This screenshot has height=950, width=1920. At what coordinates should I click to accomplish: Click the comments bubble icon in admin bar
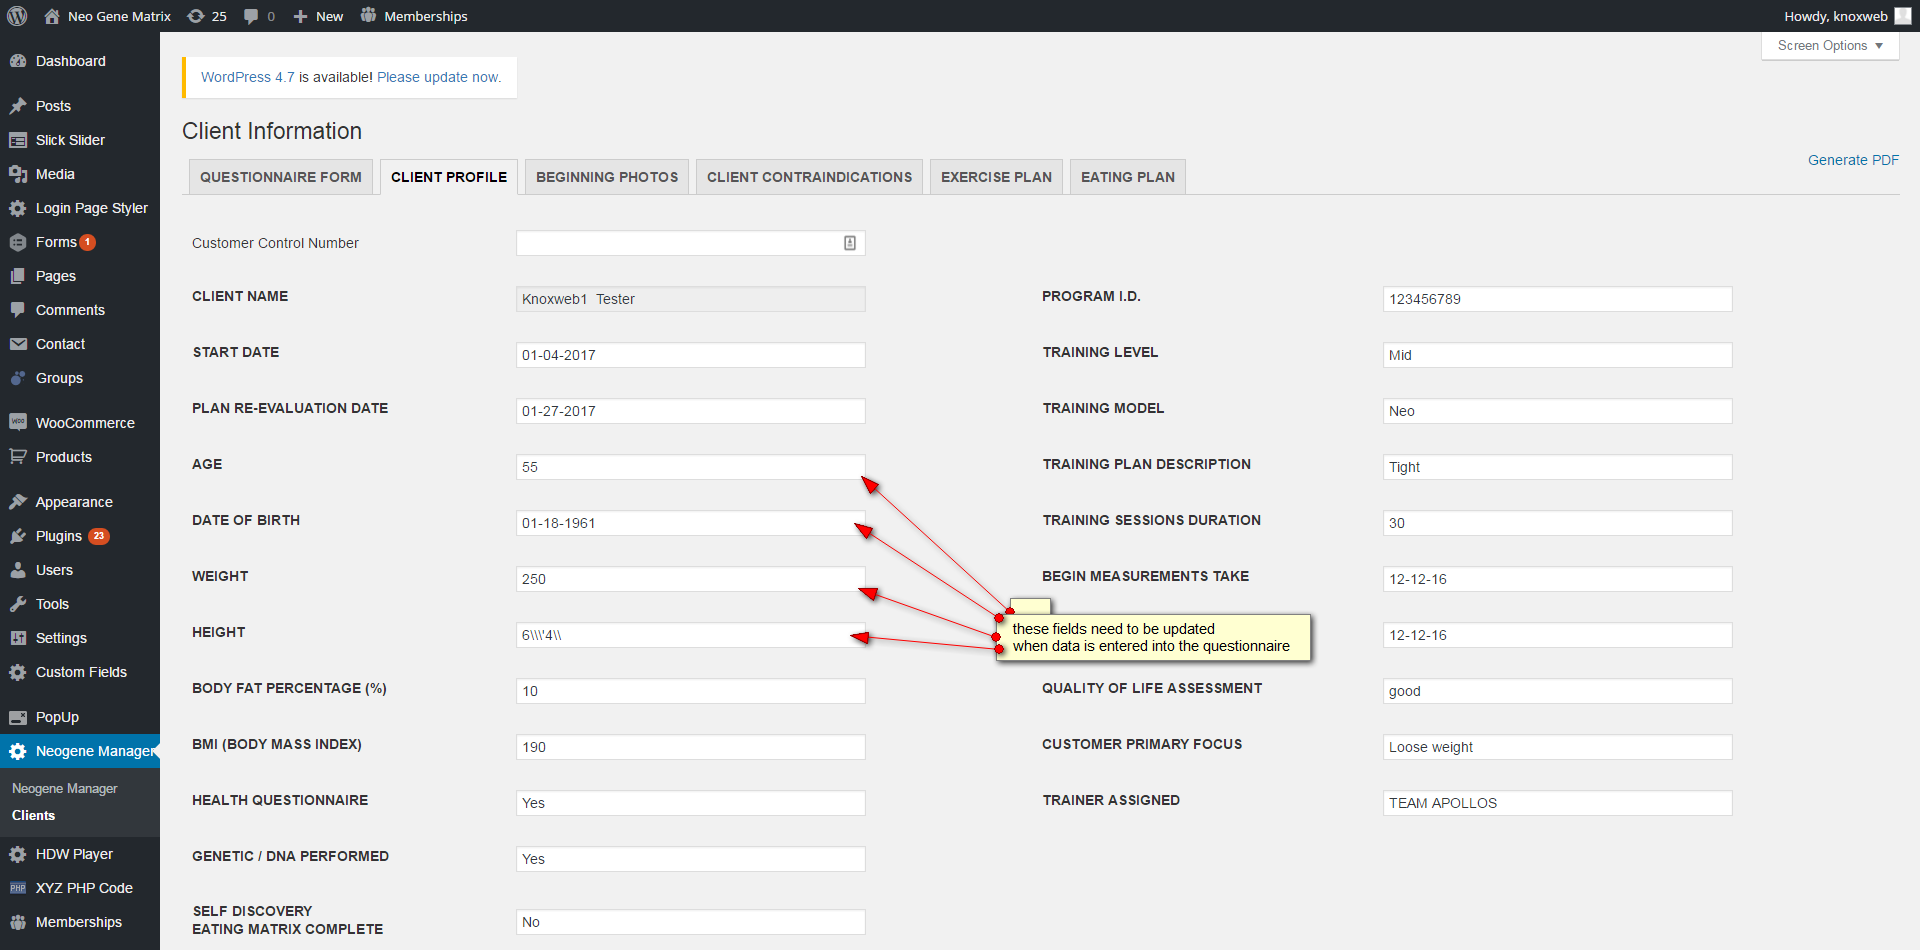[x=251, y=16]
